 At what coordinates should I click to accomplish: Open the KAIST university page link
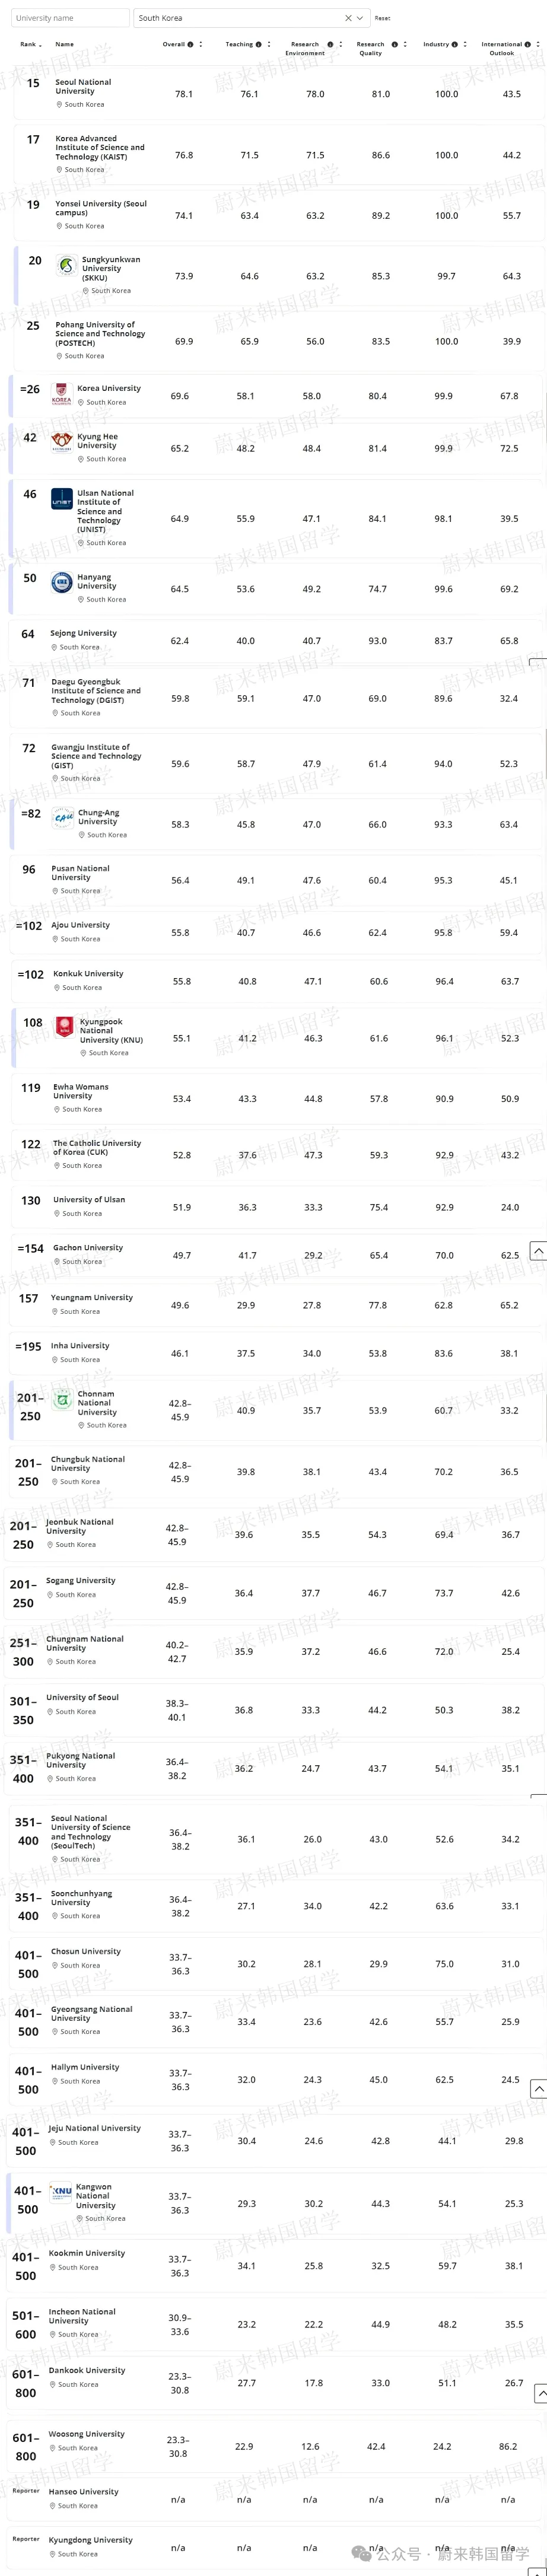tap(99, 147)
